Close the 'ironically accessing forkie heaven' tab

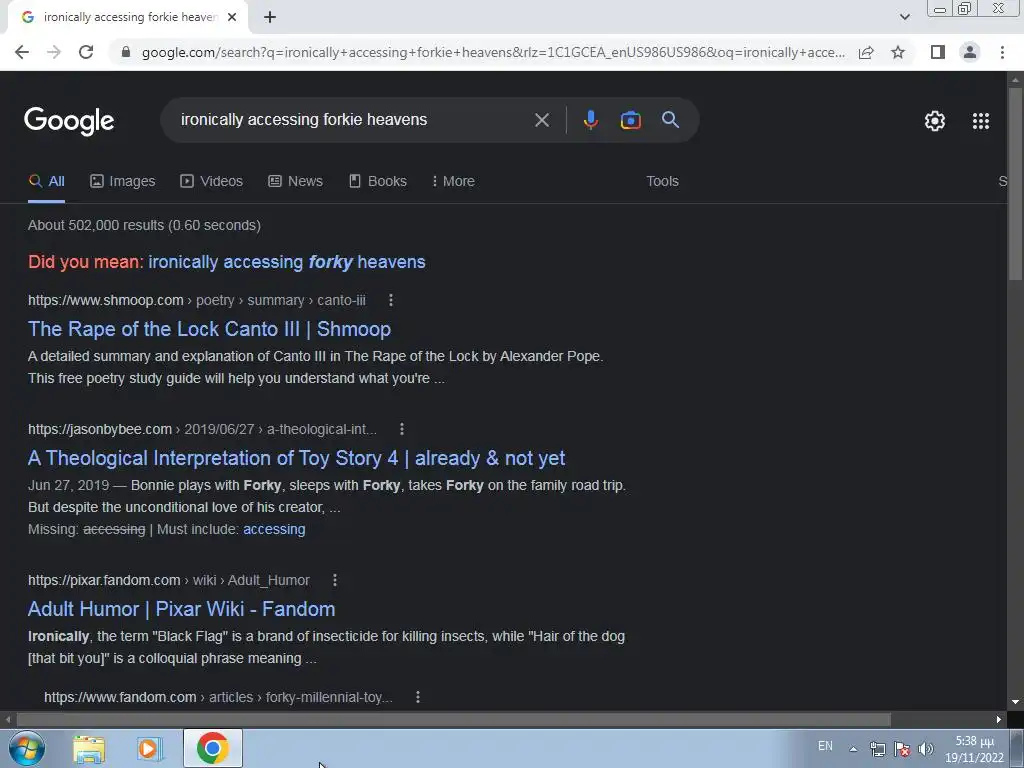coord(232,18)
